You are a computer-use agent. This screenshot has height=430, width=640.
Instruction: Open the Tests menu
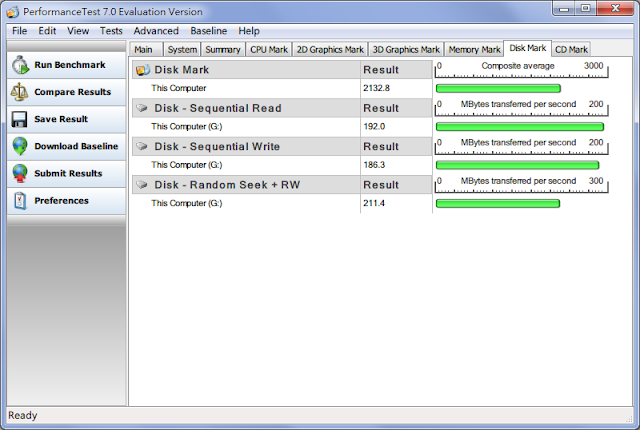coord(111,31)
